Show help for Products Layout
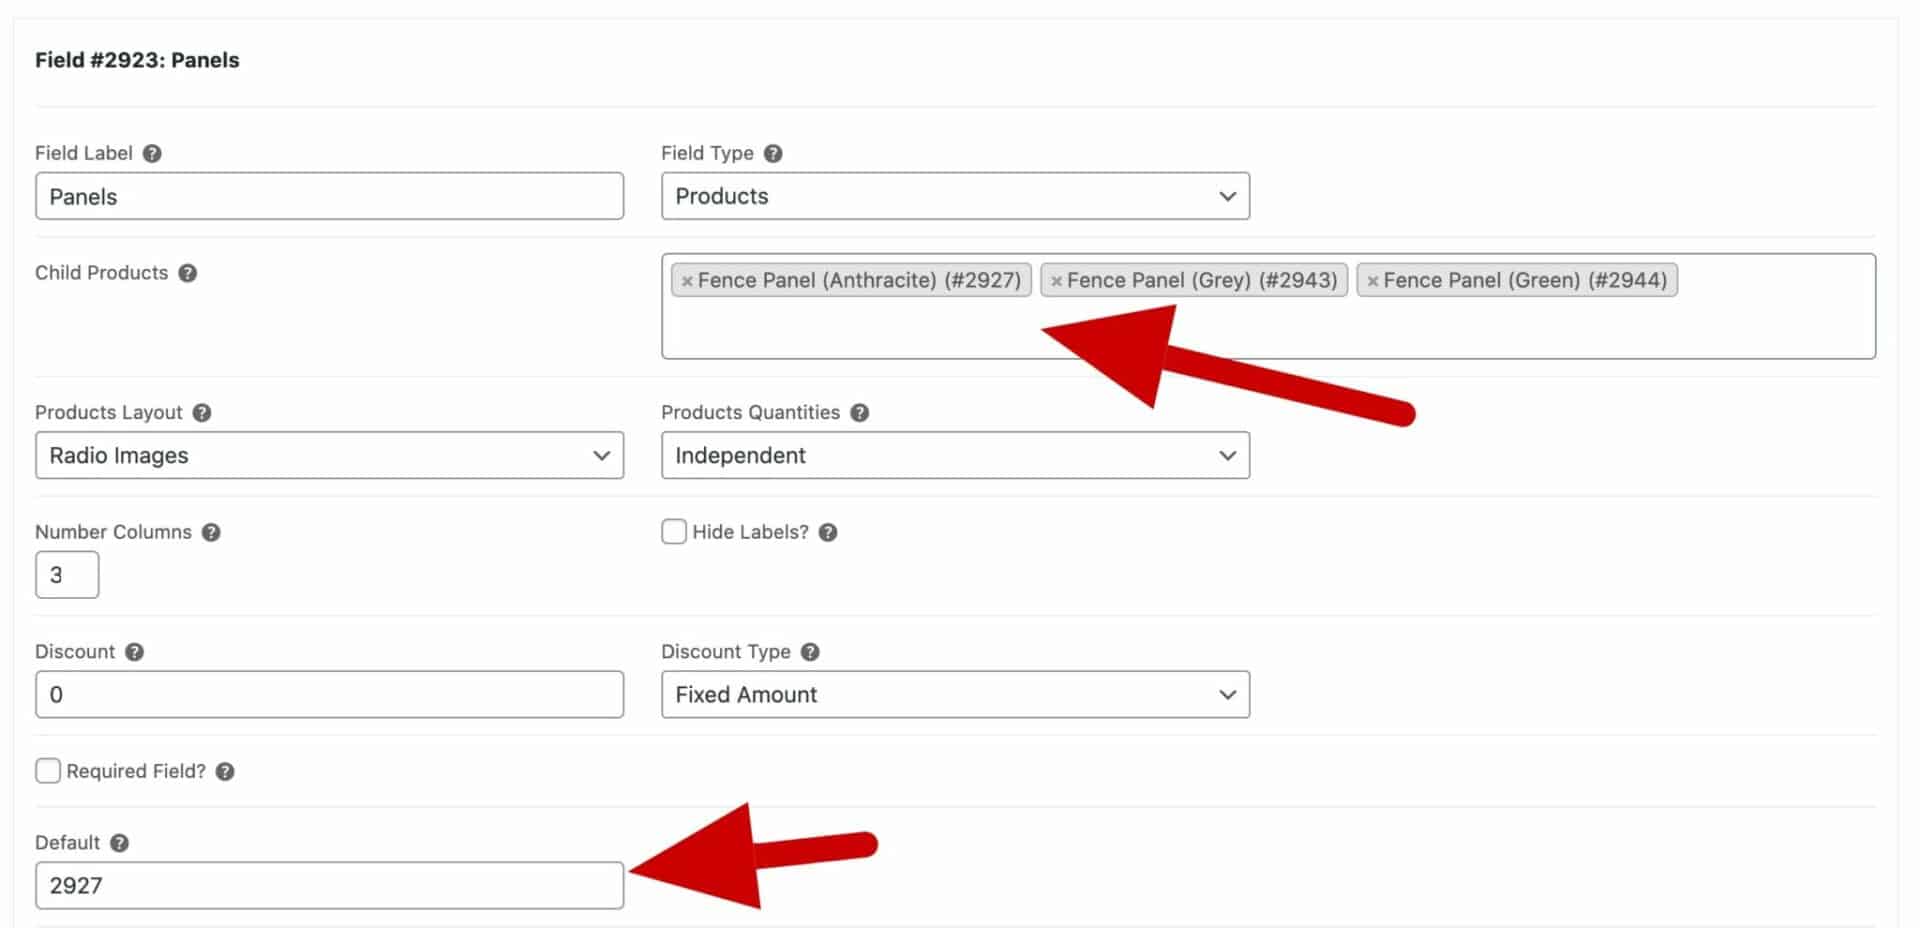Screen dimensions: 1920x928 [x=202, y=413]
